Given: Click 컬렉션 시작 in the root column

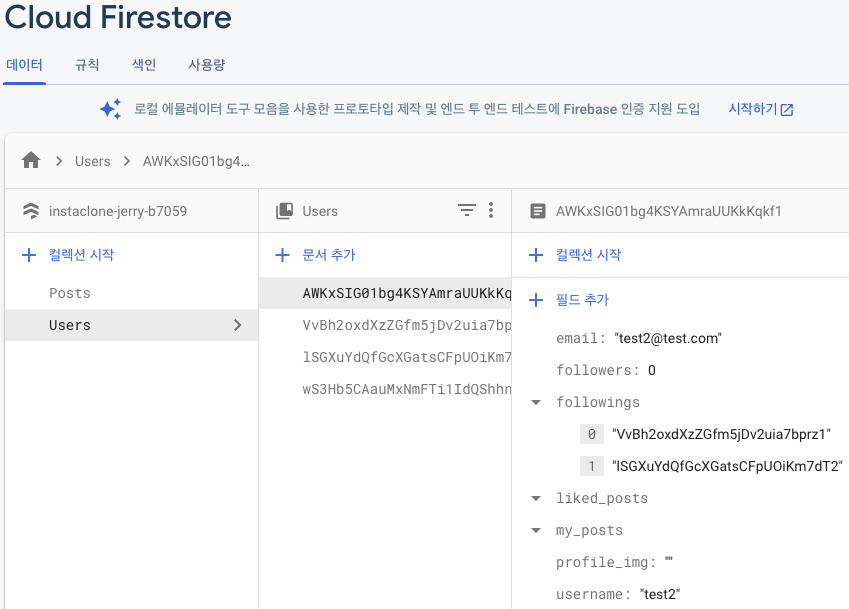Looking at the screenshot, I should [81, 255].
